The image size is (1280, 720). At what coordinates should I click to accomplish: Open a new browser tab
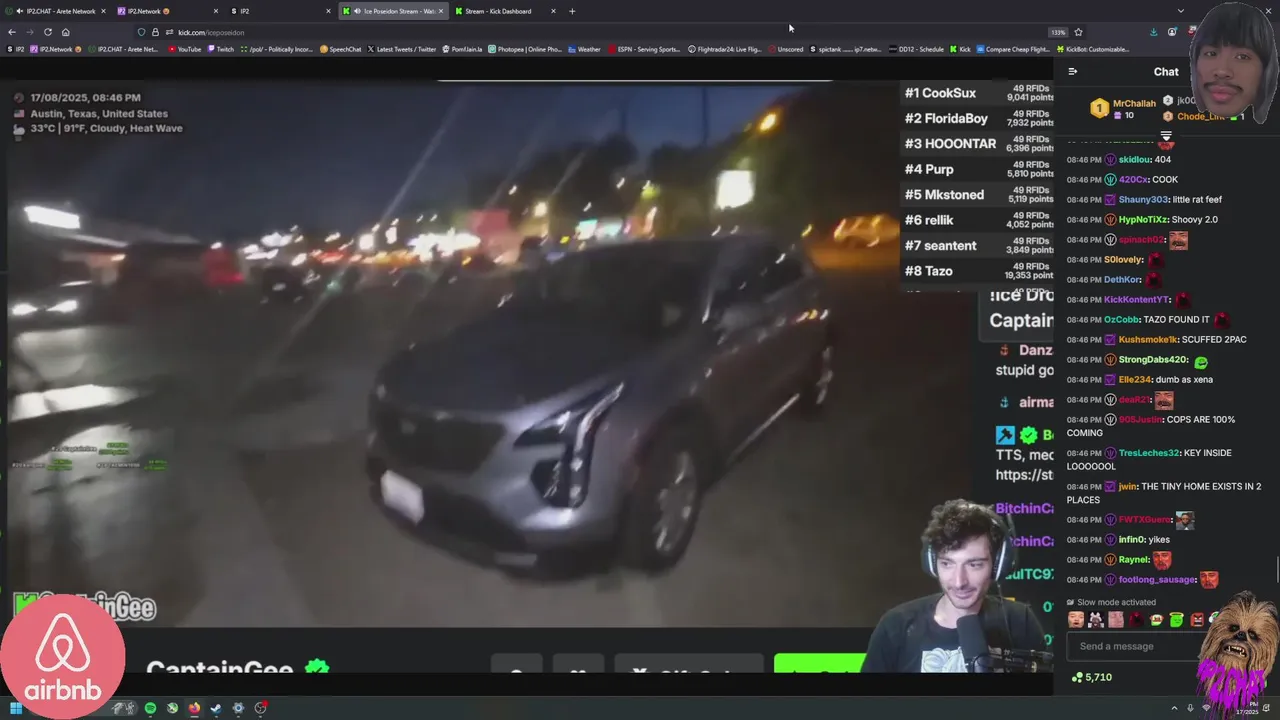point(572,11)
